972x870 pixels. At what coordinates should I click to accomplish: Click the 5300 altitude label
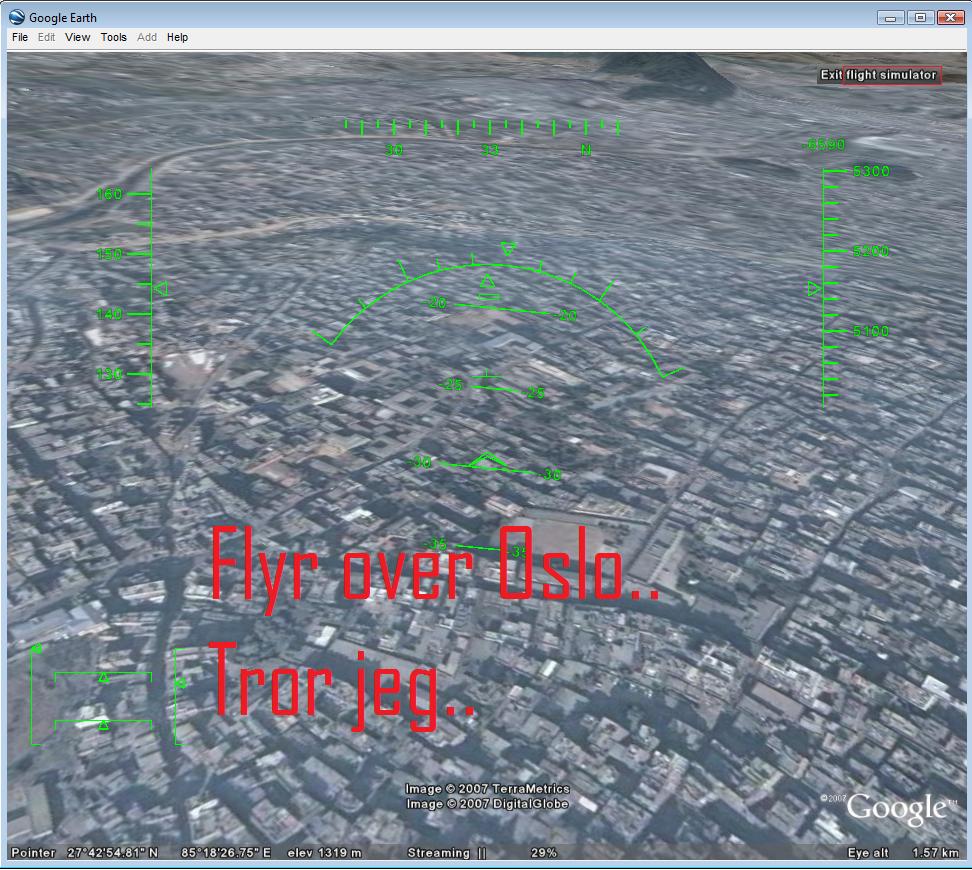tap(871, 171)
